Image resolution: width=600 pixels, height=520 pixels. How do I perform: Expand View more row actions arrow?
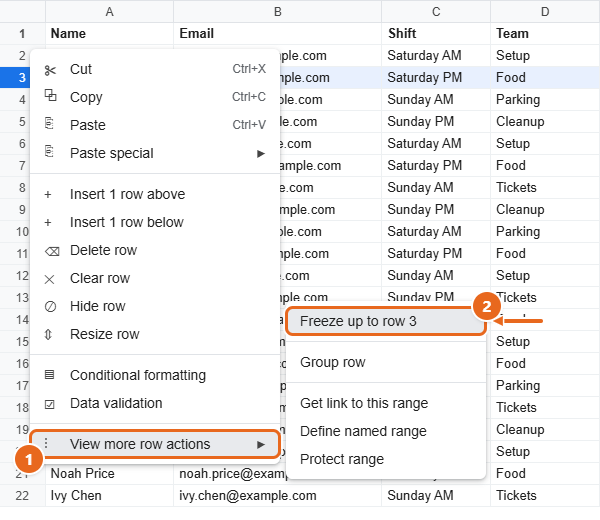[261, 445]
